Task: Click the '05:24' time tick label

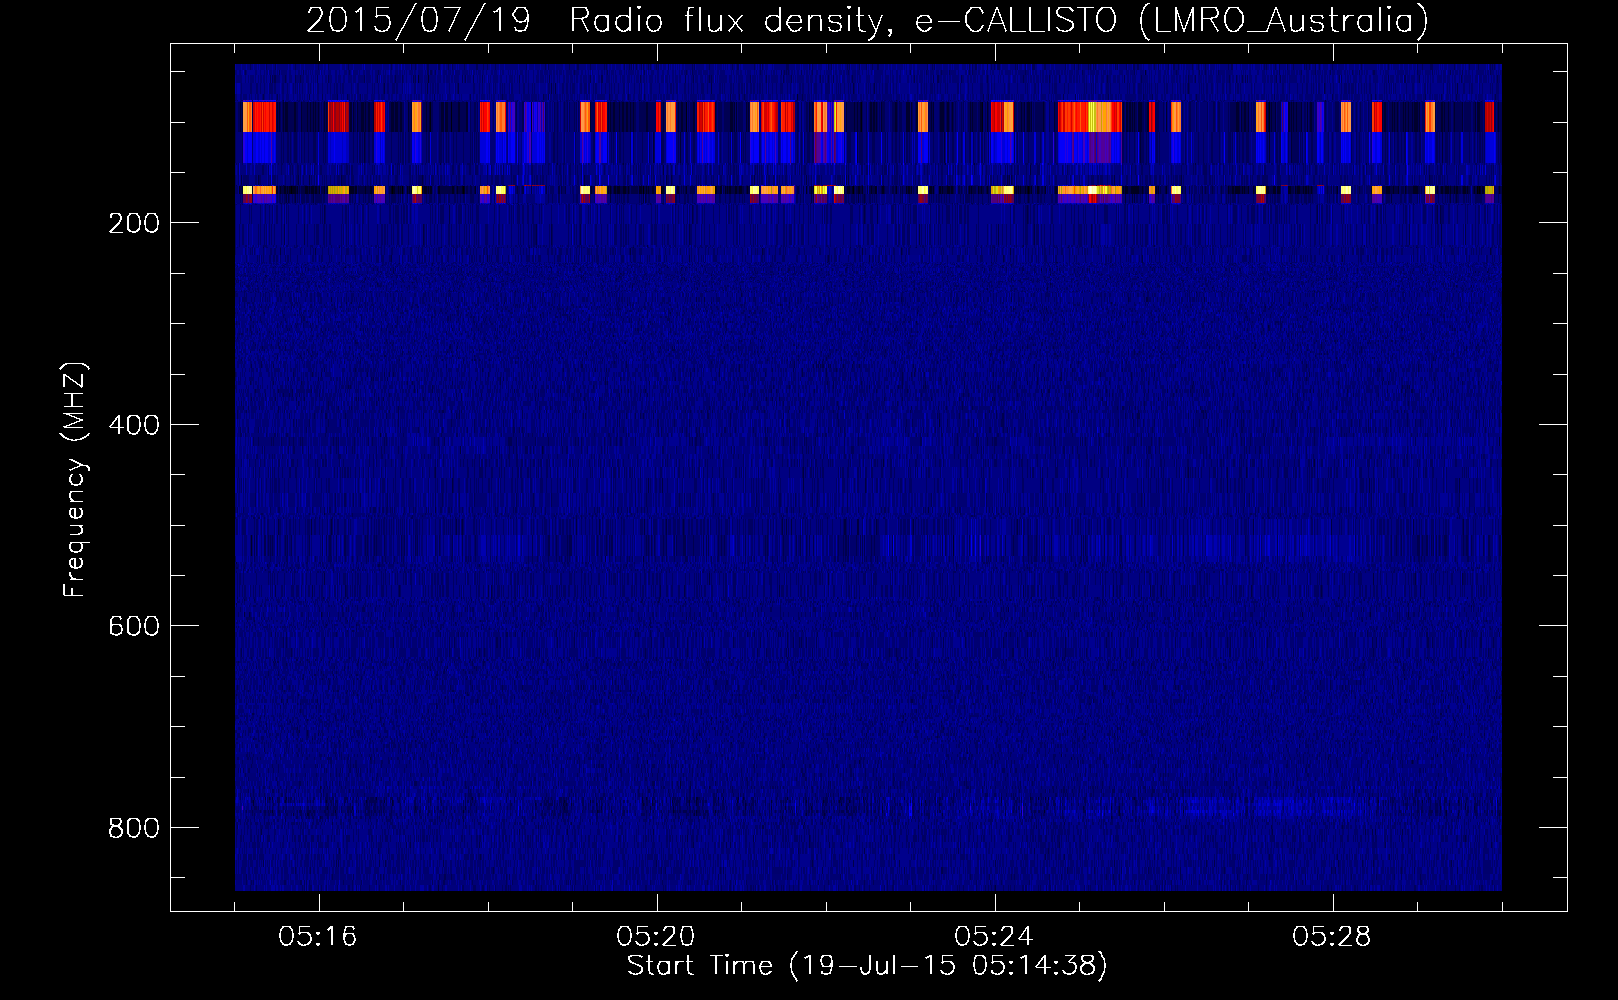Action: tap(994, 937)
